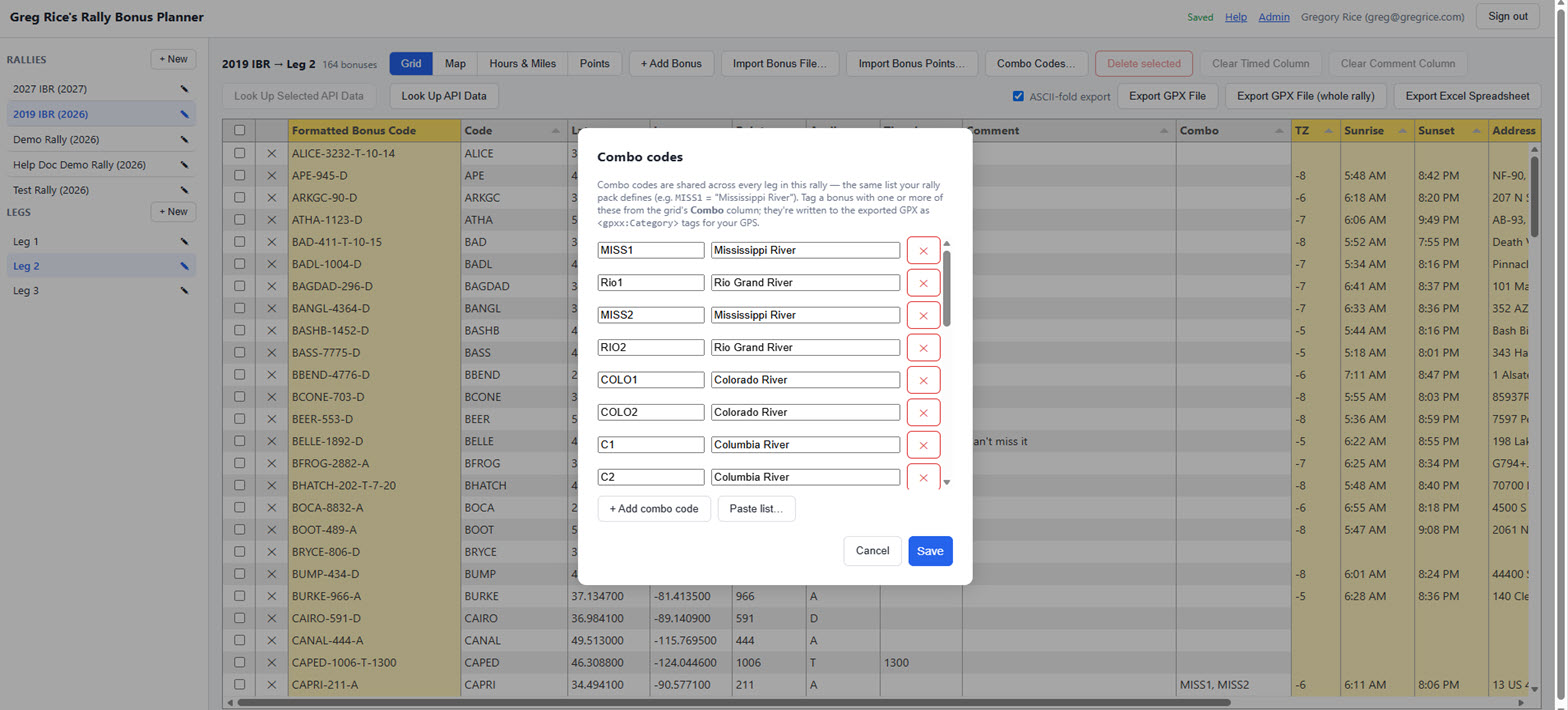Switch to the Grid view tab

click(x=411, y=64)
